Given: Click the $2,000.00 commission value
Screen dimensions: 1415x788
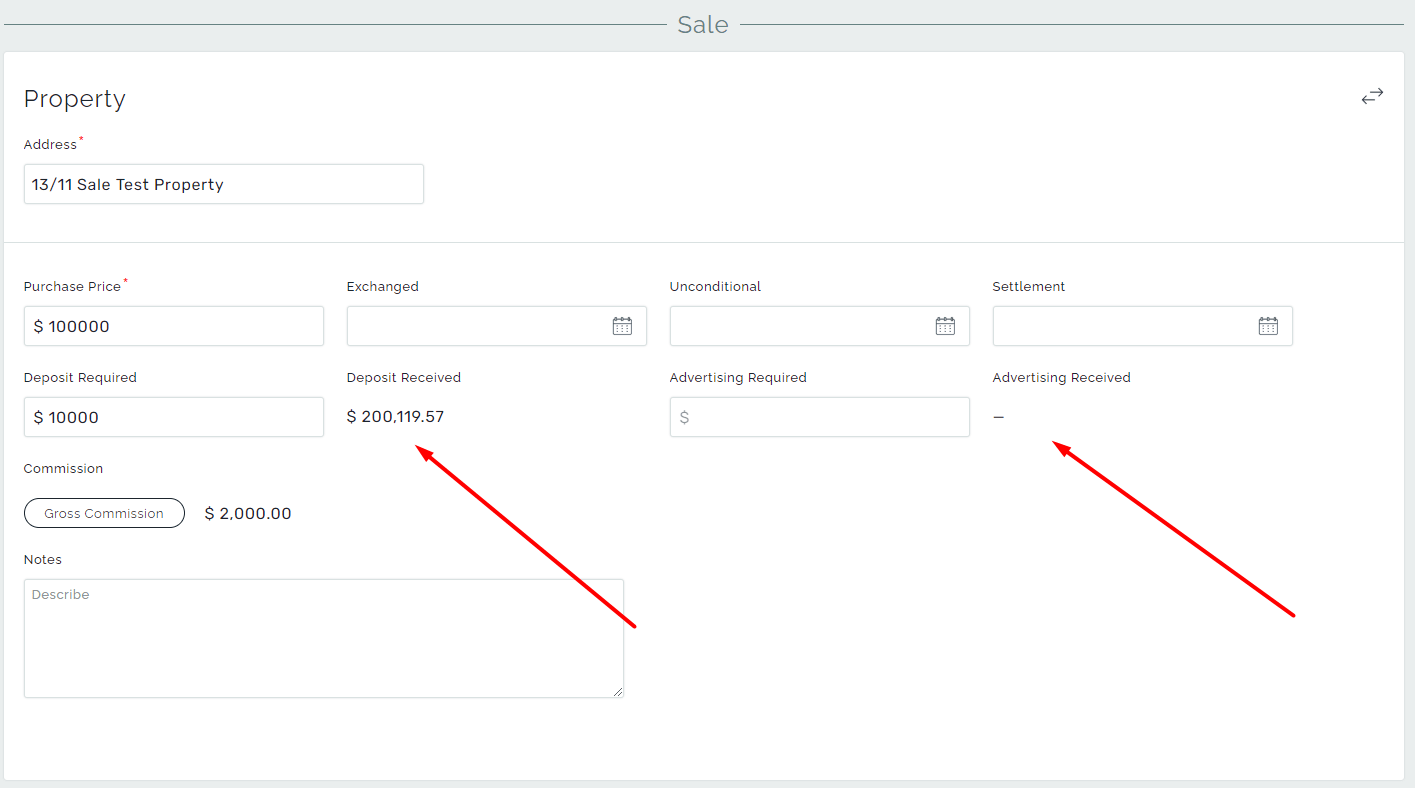Looking at the screenshot, I should tap(247, 513).
